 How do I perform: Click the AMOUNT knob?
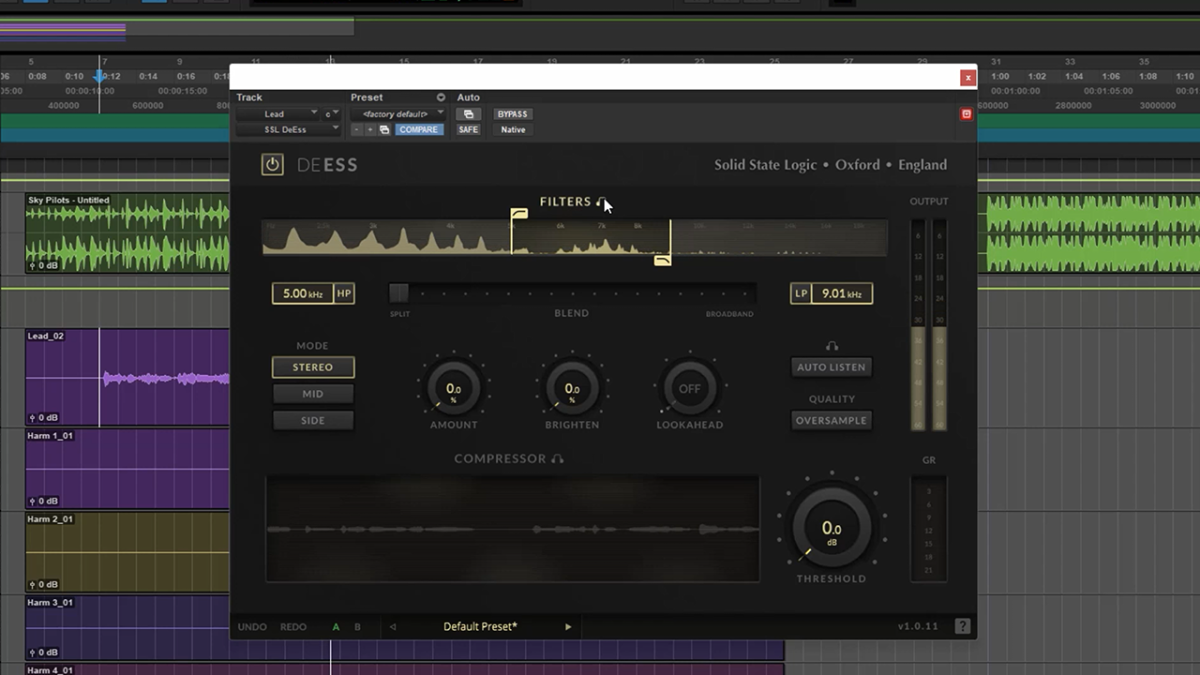454,389
